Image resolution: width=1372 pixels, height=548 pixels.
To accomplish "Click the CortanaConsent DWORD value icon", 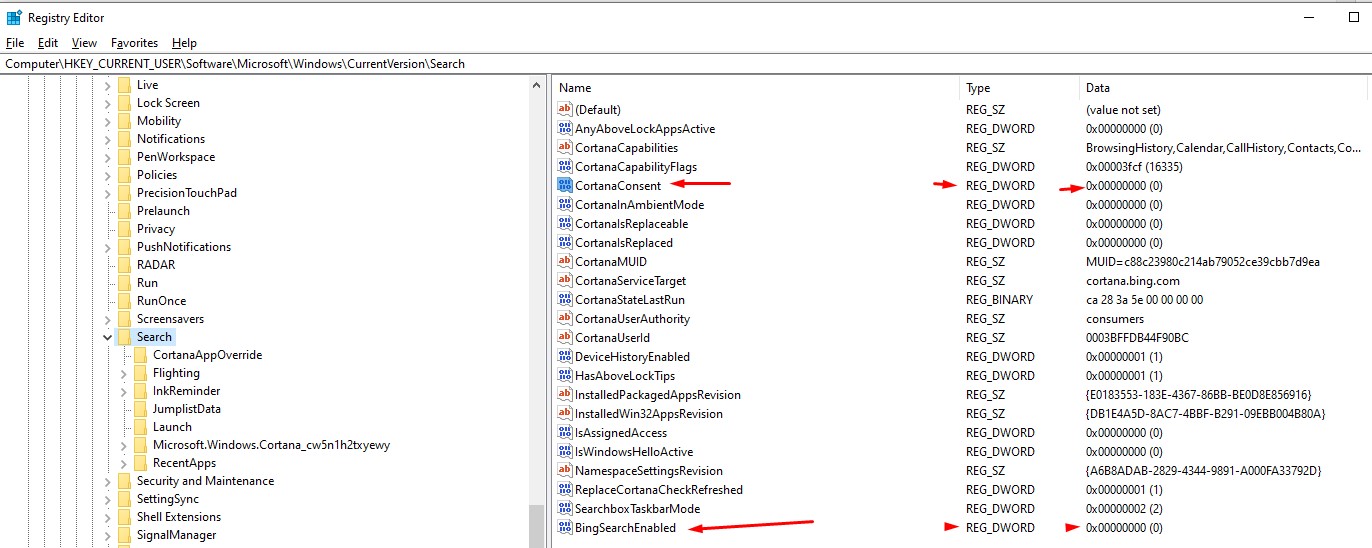I will pyautogui.click(x=565, y=186).
